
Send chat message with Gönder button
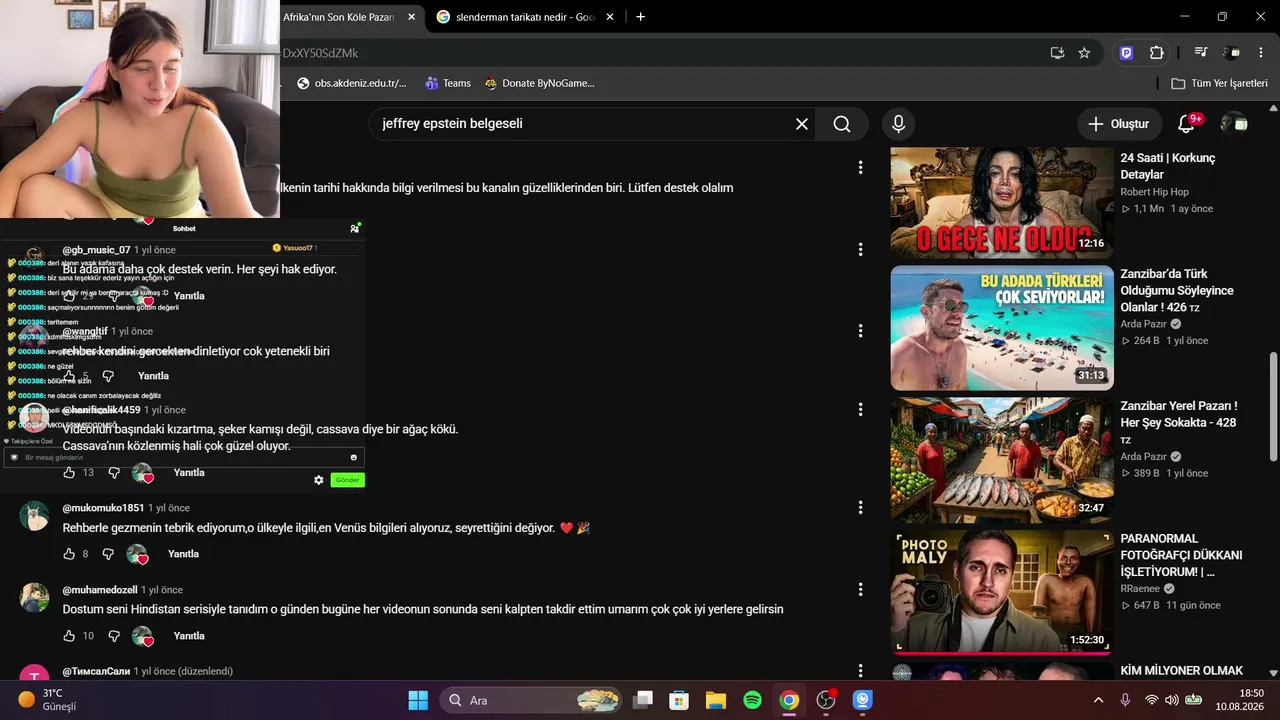coord(347,480)
